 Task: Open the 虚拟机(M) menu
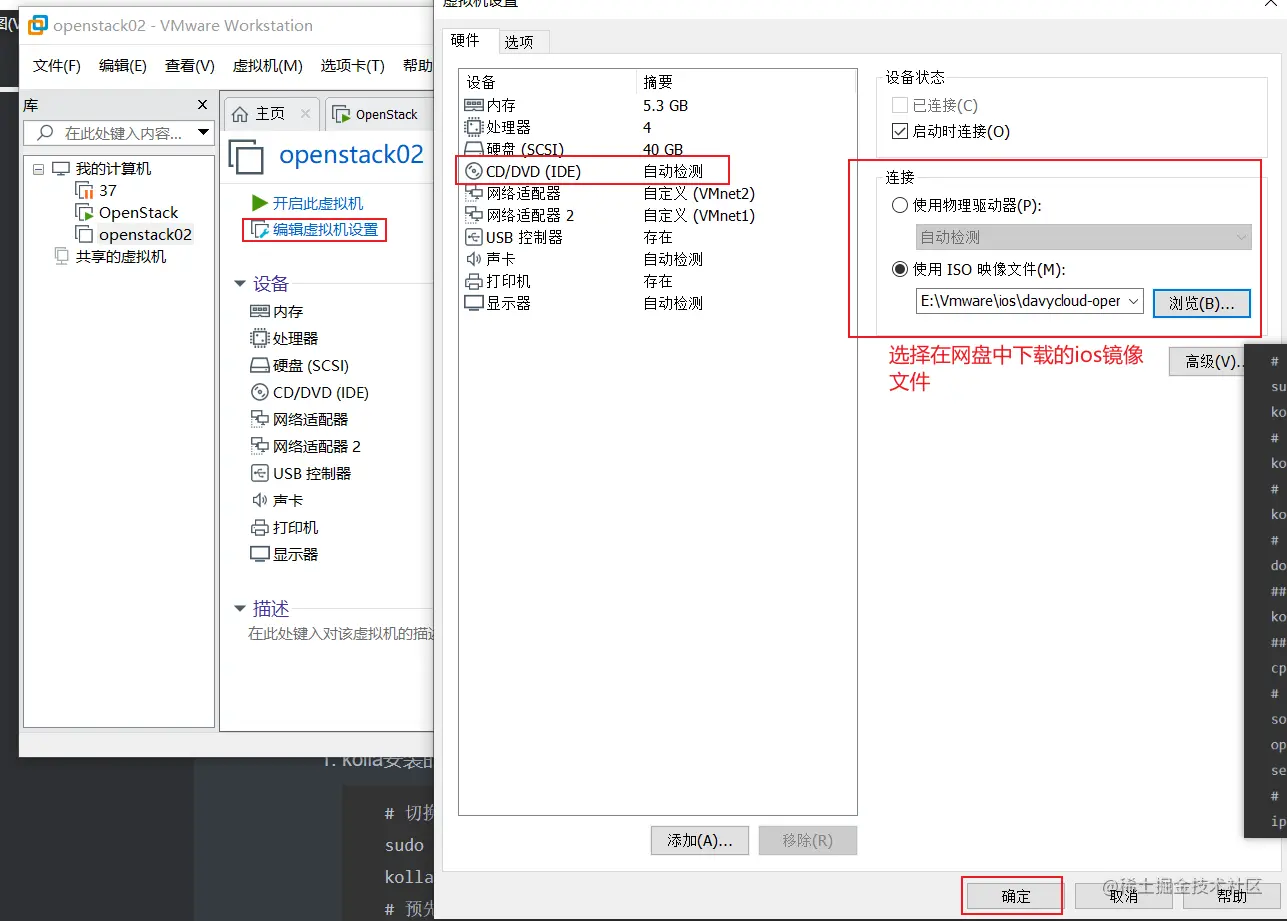pyautogui.click(x=267, y=65)
